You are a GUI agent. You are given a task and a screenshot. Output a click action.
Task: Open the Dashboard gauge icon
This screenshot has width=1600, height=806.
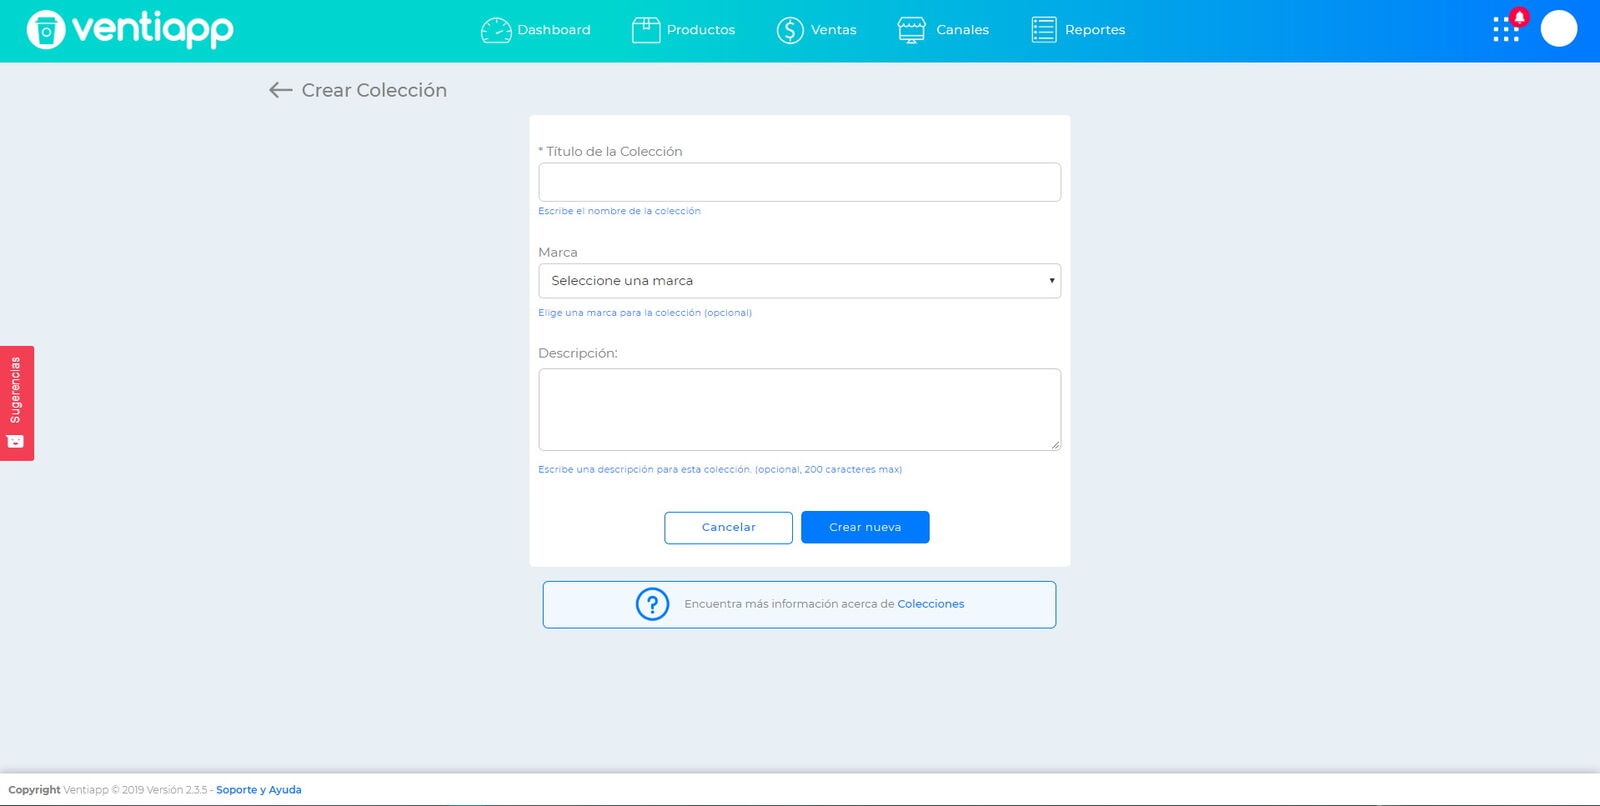(x=496, y=30)
